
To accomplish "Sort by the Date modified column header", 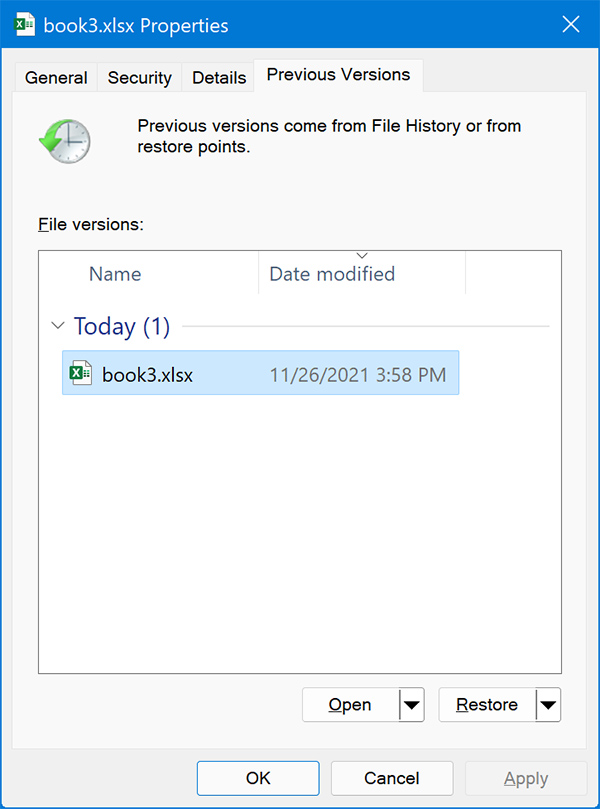I will (x=331, y=273).
